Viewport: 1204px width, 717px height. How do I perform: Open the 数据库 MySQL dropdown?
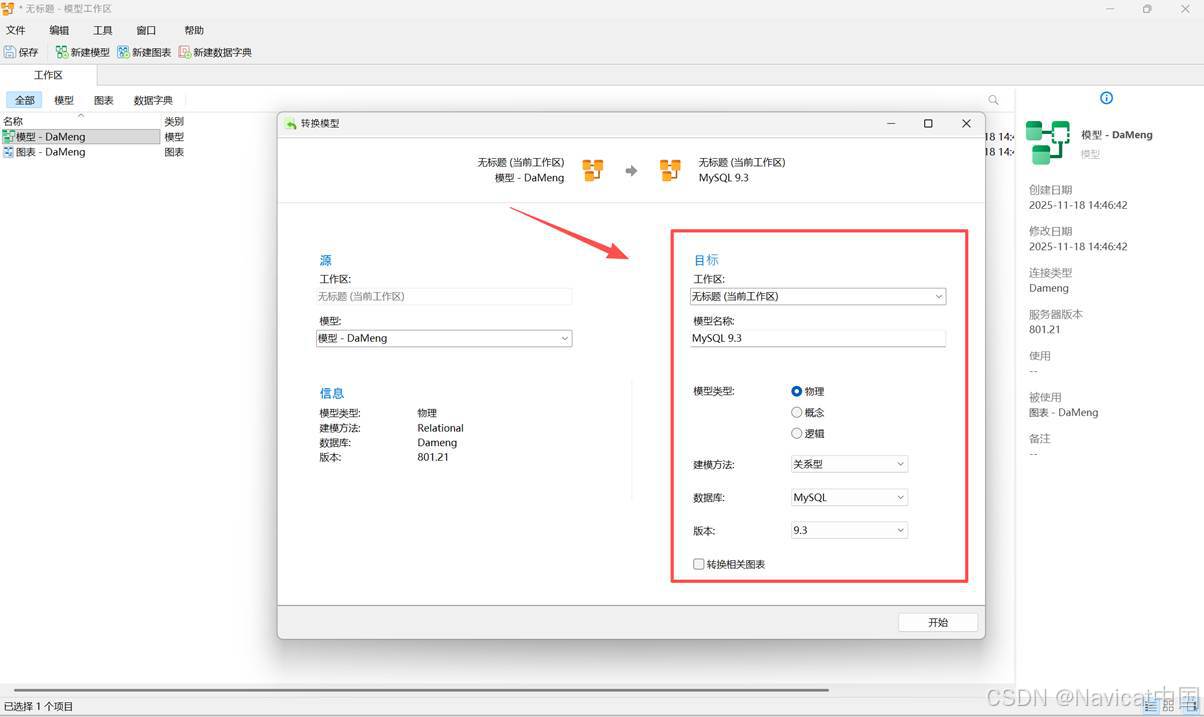point(849,497)
